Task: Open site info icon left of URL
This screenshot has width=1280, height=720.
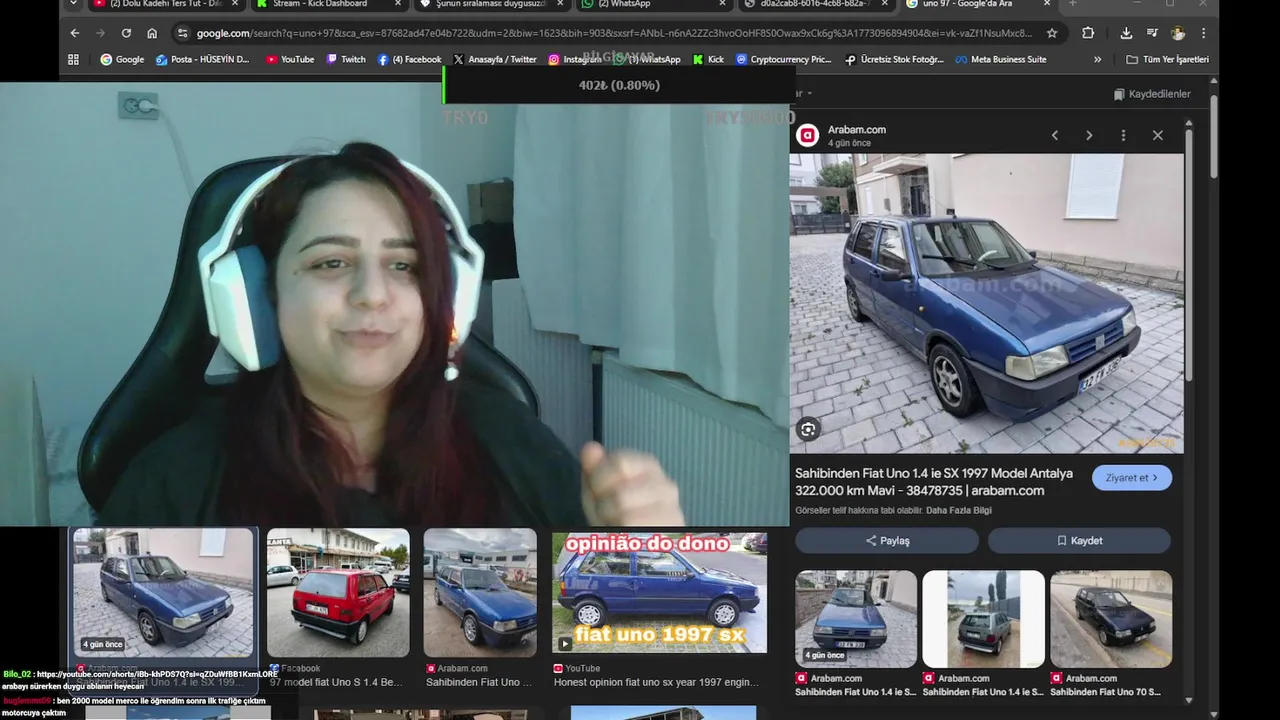Action: point(182,33)
